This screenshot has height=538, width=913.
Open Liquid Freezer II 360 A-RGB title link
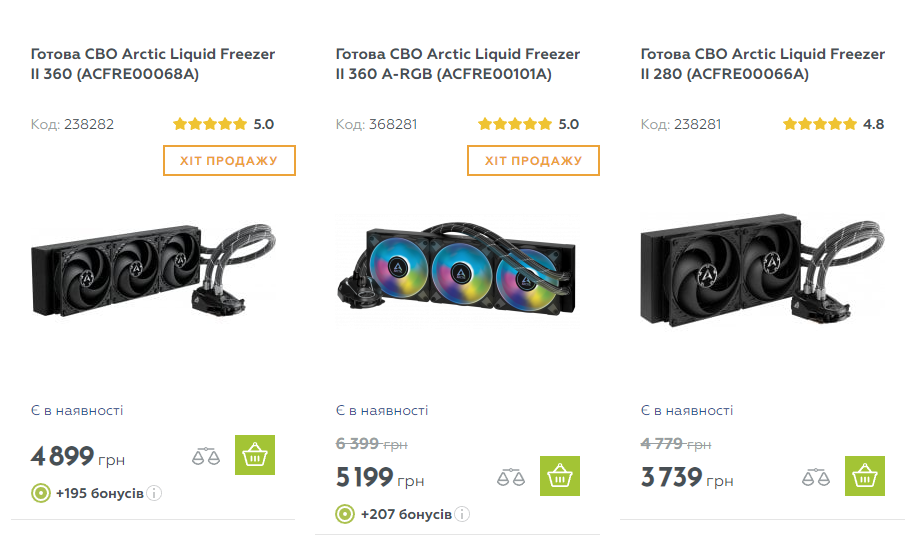458,64
